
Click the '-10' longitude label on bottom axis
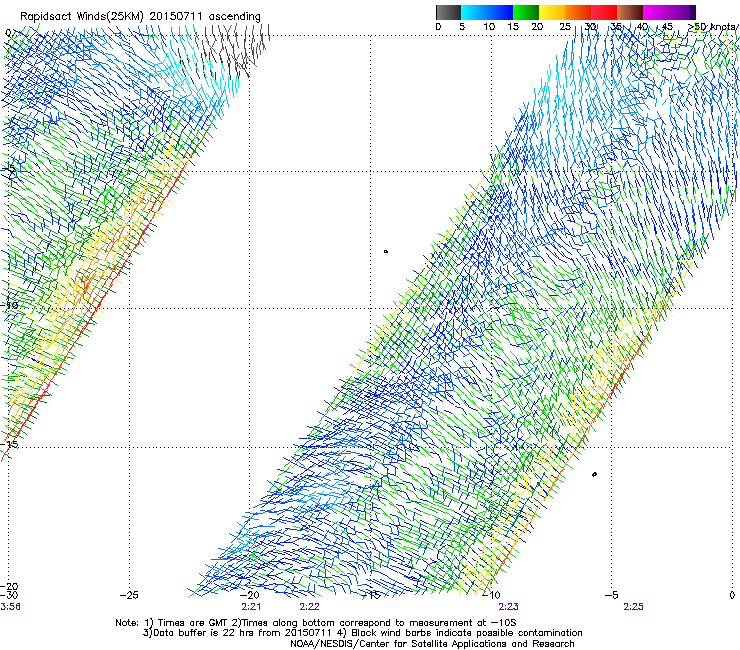[491, 595]
